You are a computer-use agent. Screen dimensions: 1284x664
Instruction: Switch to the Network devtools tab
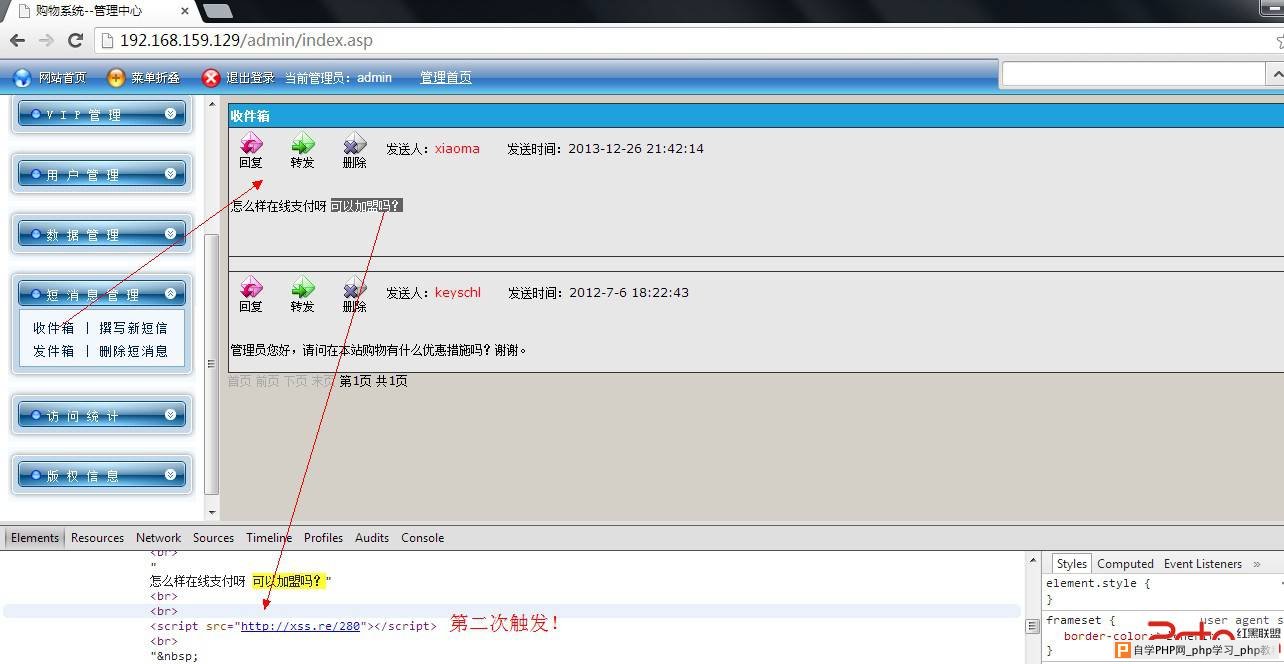pyautogui.click(x=158, y=538)
